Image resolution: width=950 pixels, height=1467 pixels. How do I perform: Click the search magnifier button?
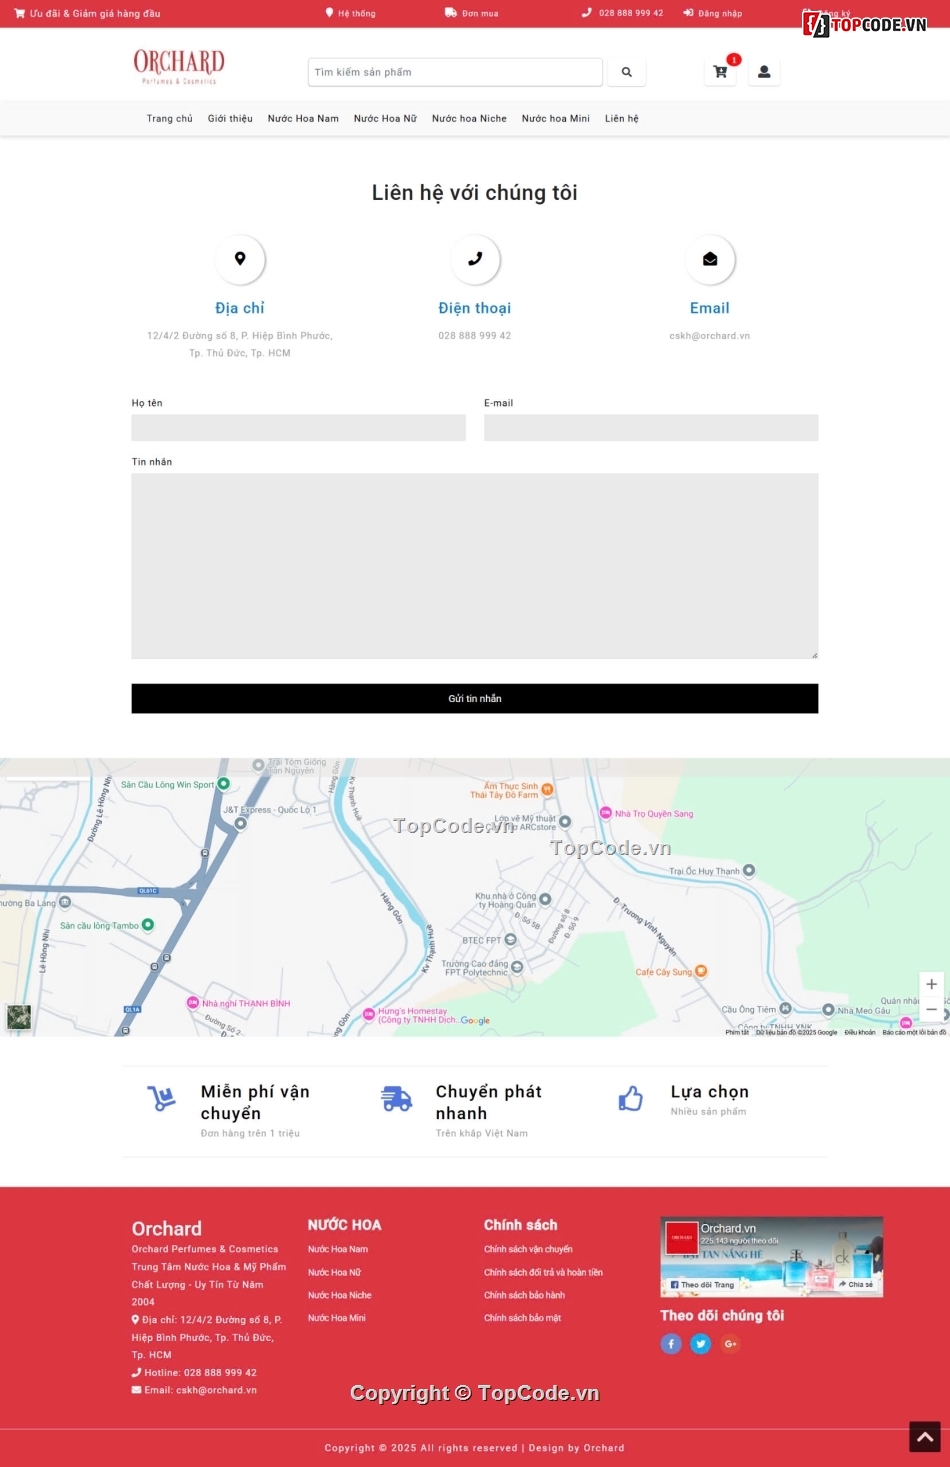(626, 72)
